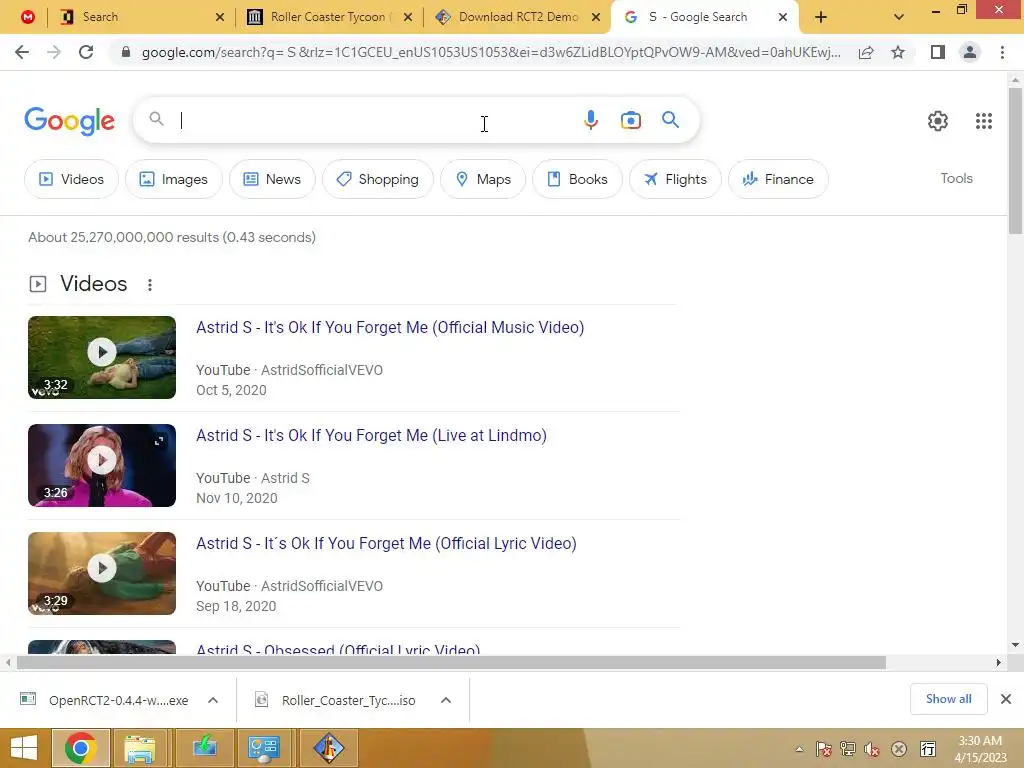Screen dimensions: 1024x768
Task: Open the Google apps grid
Action: point(984,121)
